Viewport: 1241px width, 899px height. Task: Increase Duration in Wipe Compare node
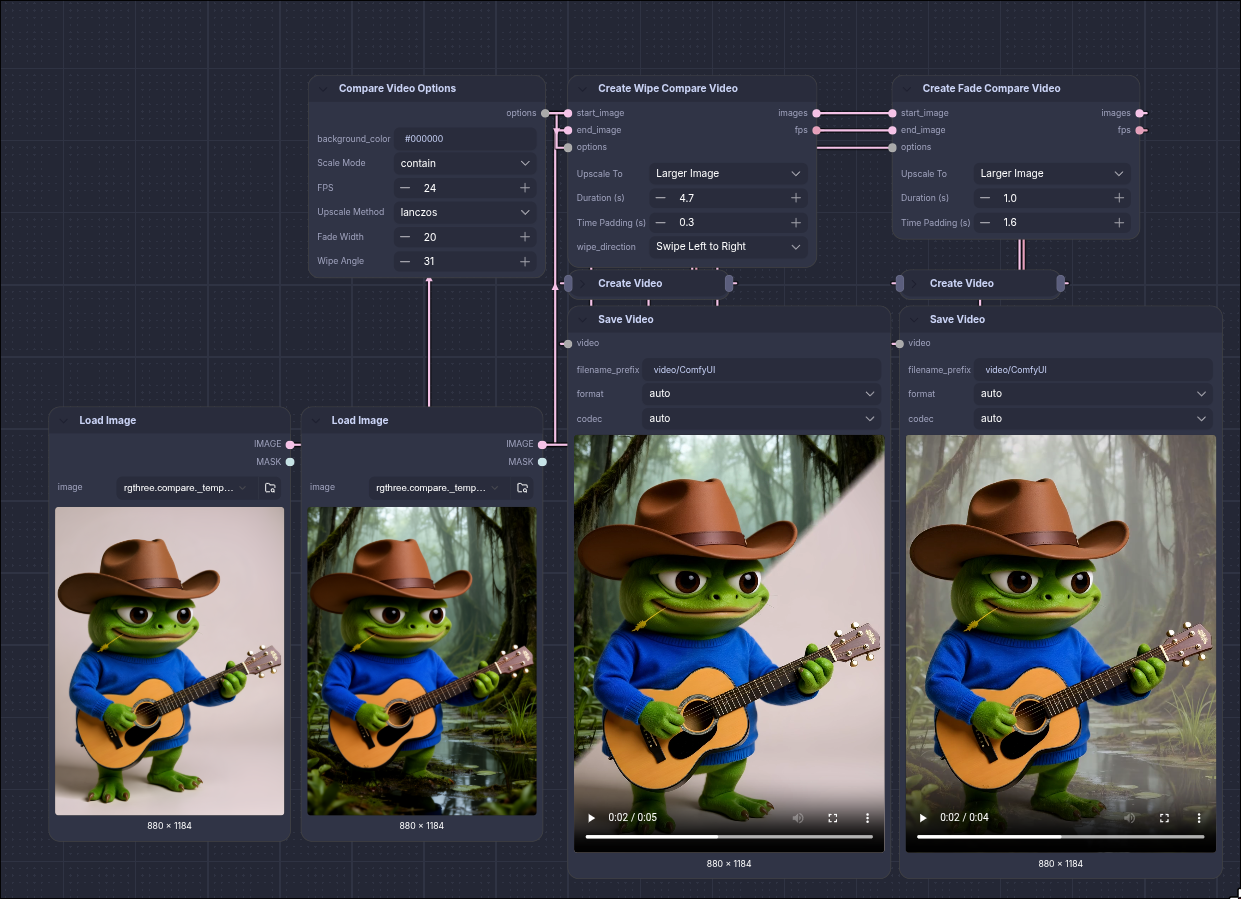(x=796, y=198)
